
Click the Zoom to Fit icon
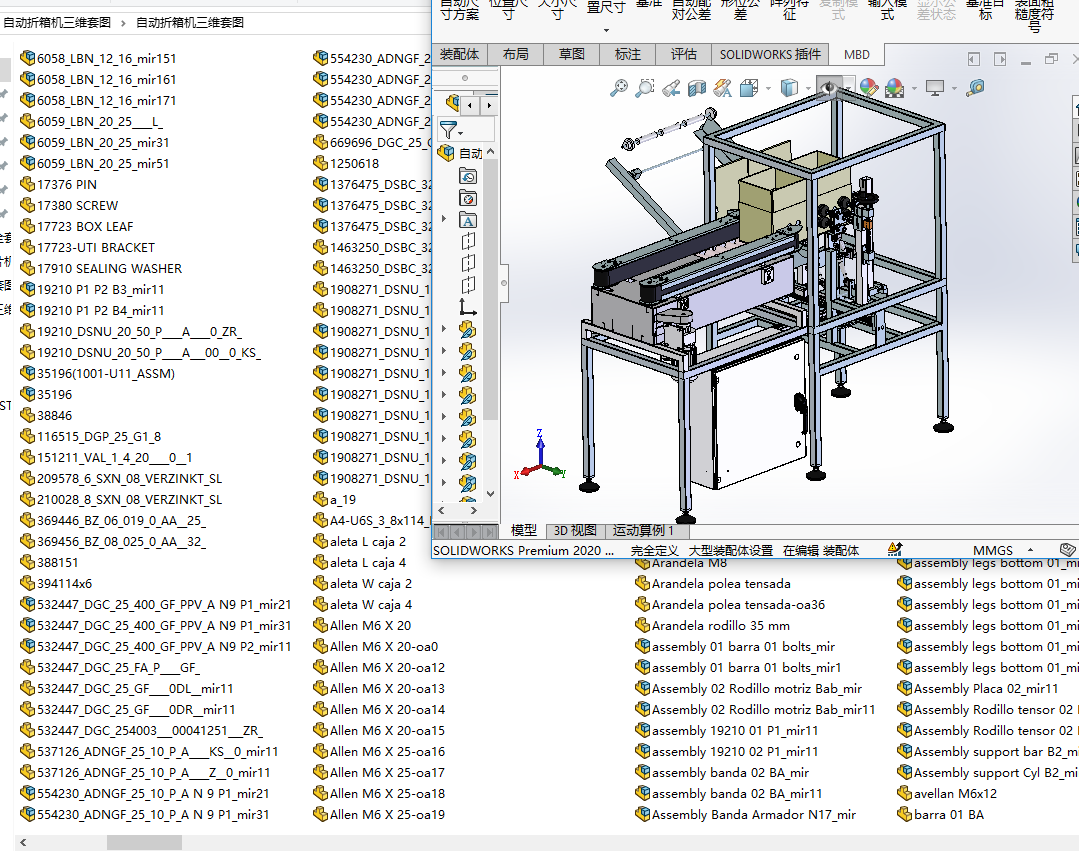point(620,89)
